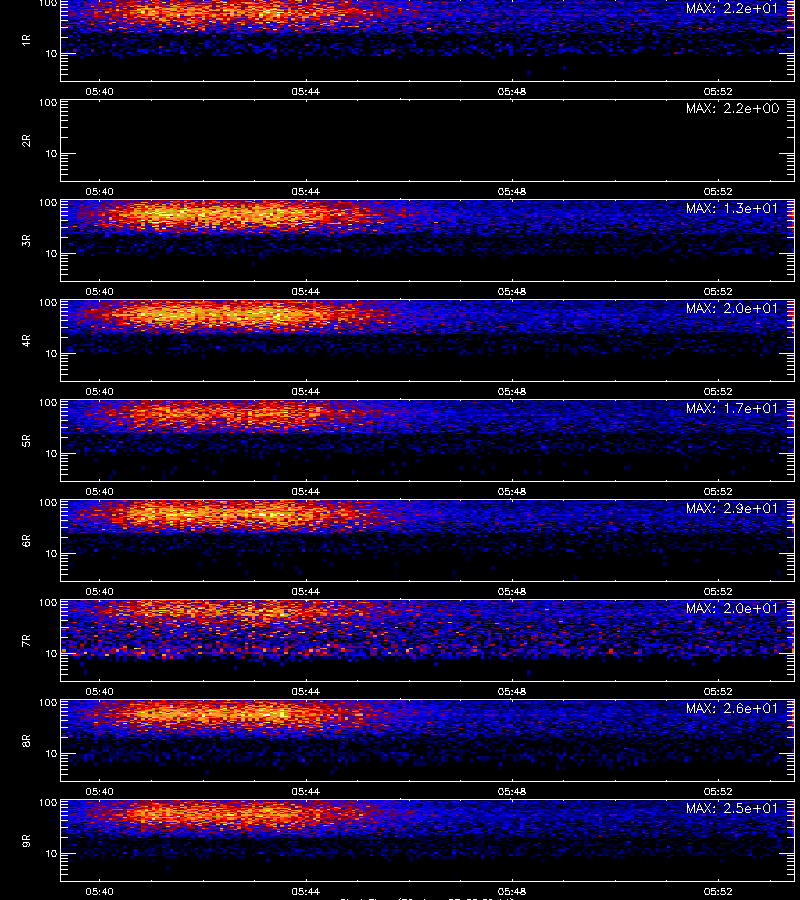800x900 pixels.
Task: Select the 05:44 time label beneath panel 6R
Action: pos(305,591)
